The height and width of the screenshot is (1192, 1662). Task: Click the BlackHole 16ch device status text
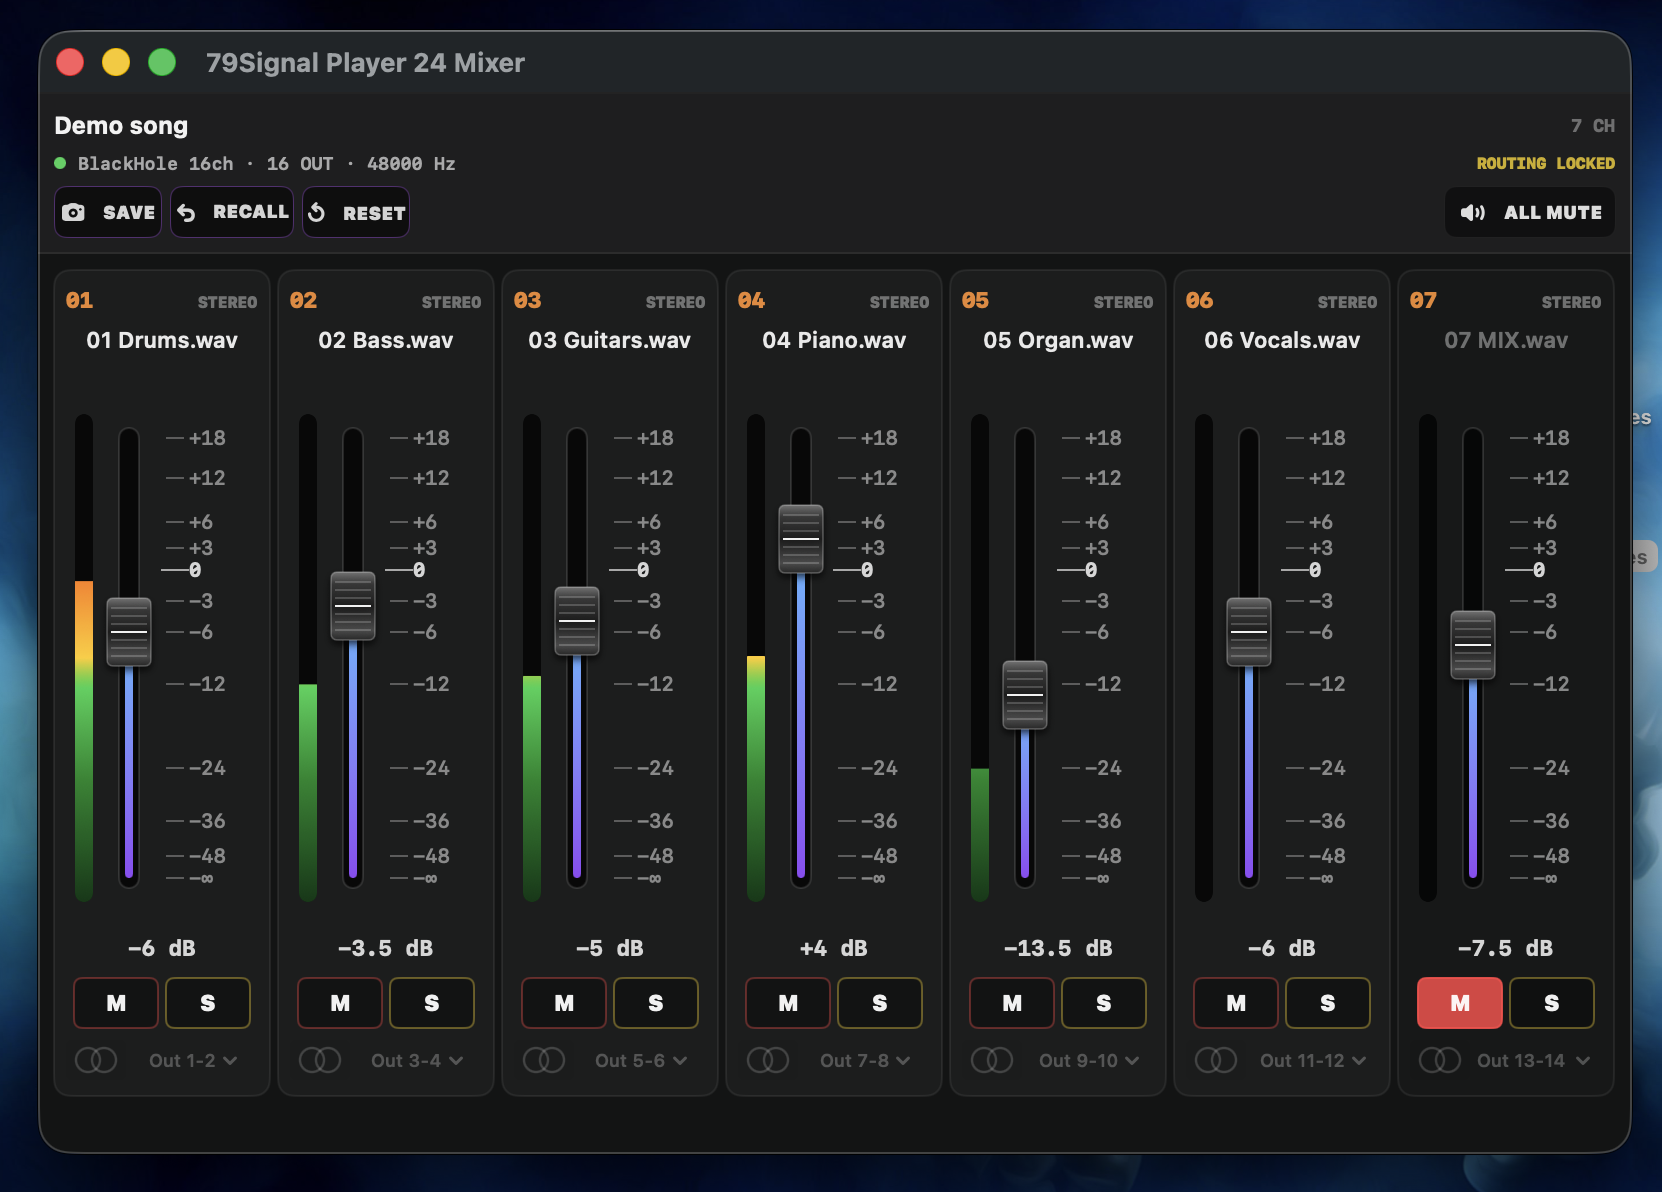266,163
